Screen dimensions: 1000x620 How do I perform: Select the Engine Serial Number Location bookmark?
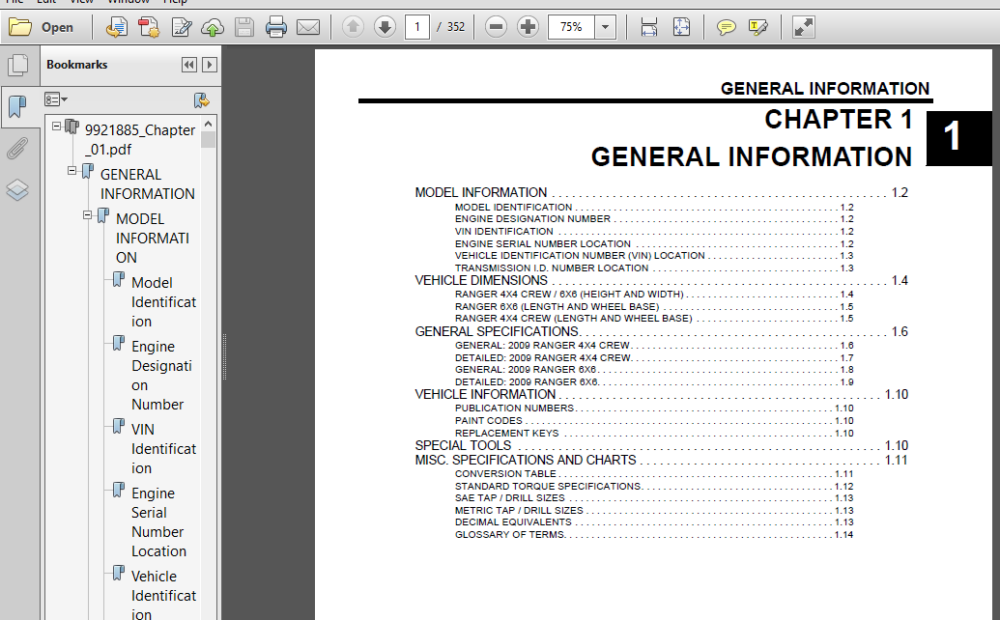(x=158, y=522)
